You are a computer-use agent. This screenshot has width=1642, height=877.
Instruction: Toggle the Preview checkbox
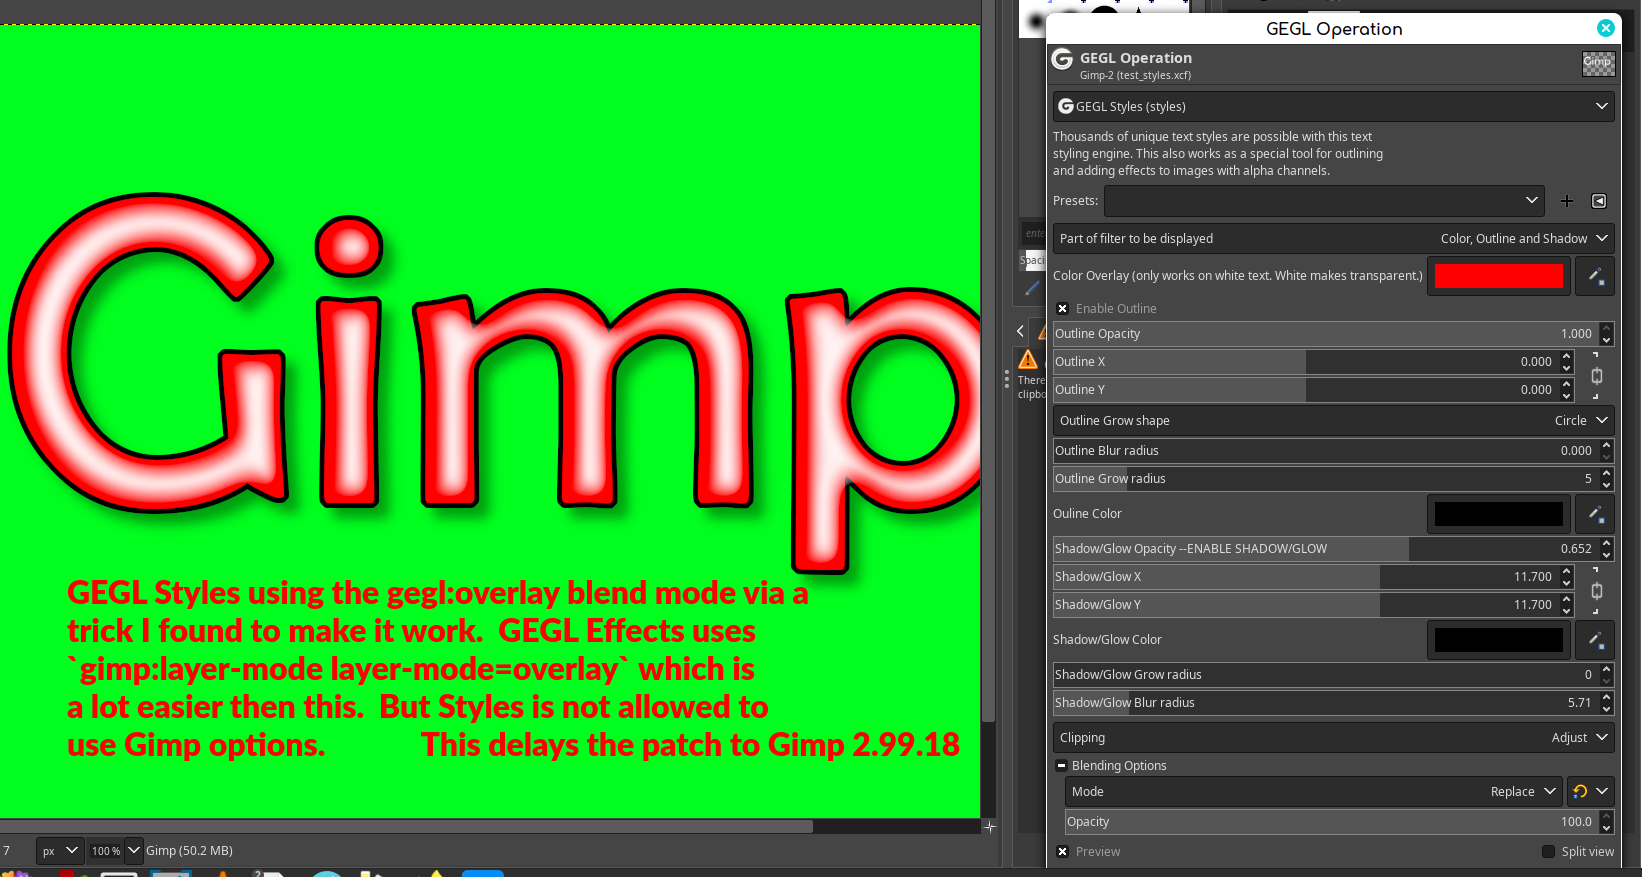(1062, 852)
